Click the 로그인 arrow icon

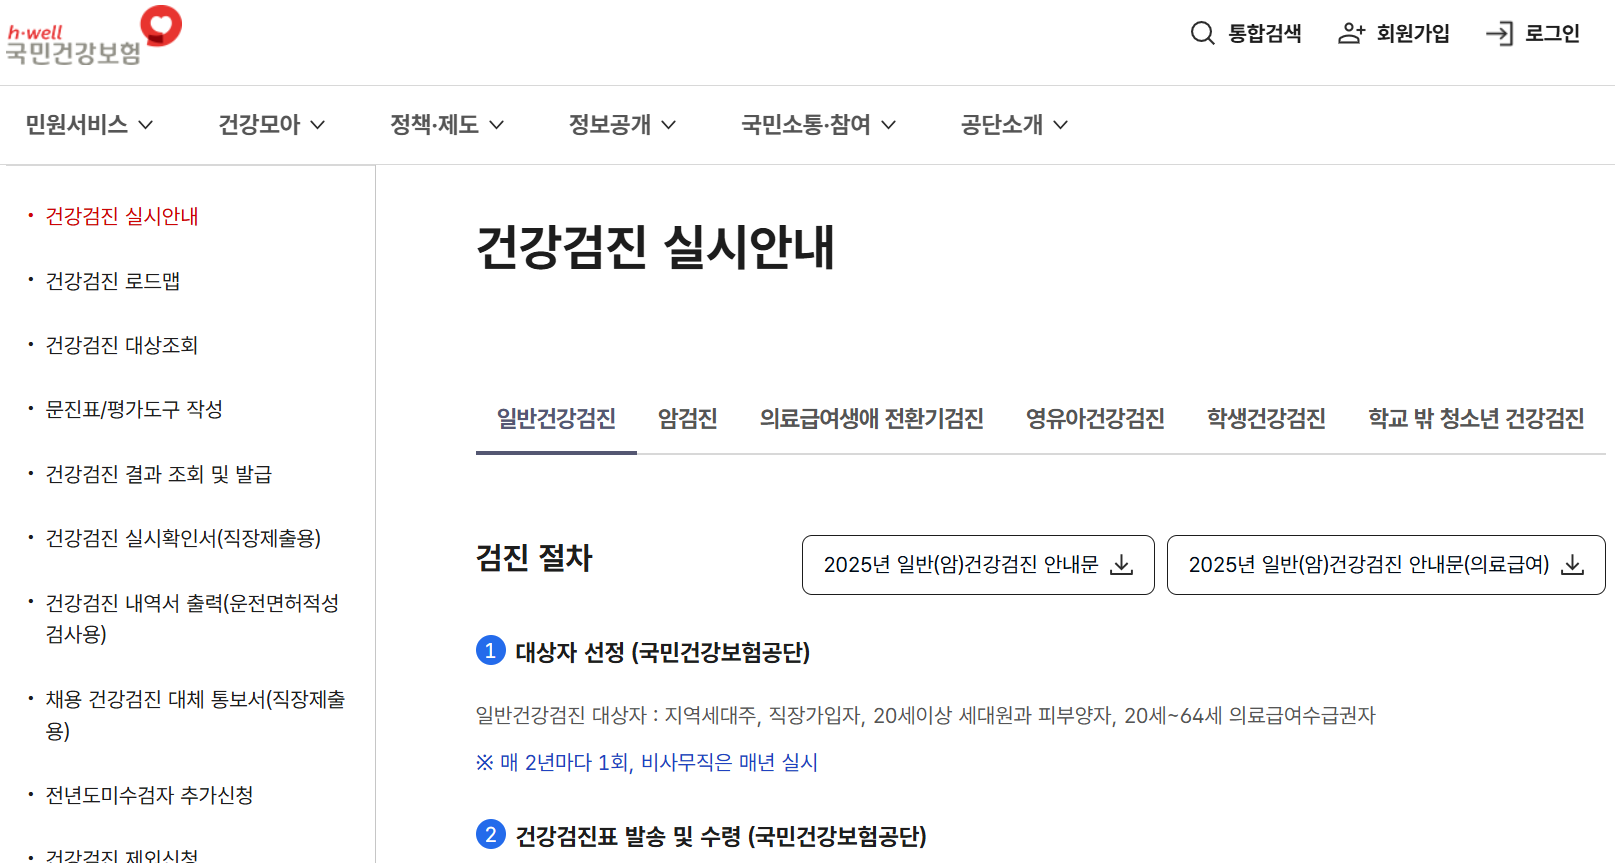click(x=1499, y=33)
